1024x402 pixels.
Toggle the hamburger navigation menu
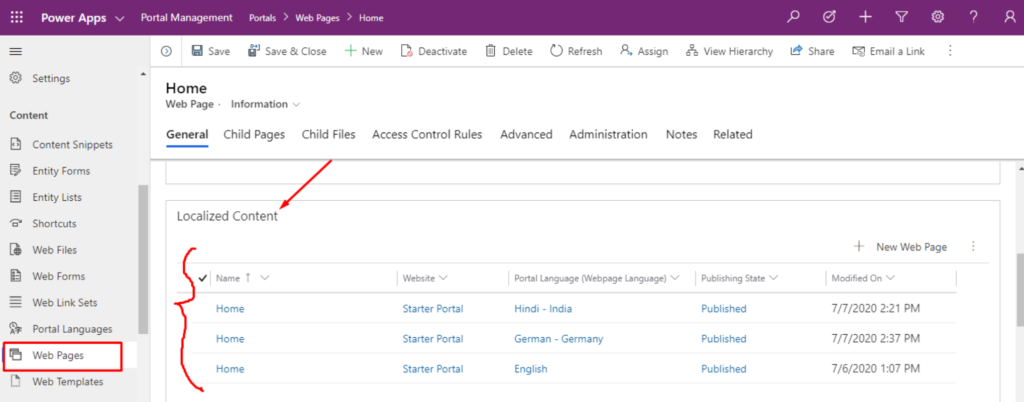[16, 52]
